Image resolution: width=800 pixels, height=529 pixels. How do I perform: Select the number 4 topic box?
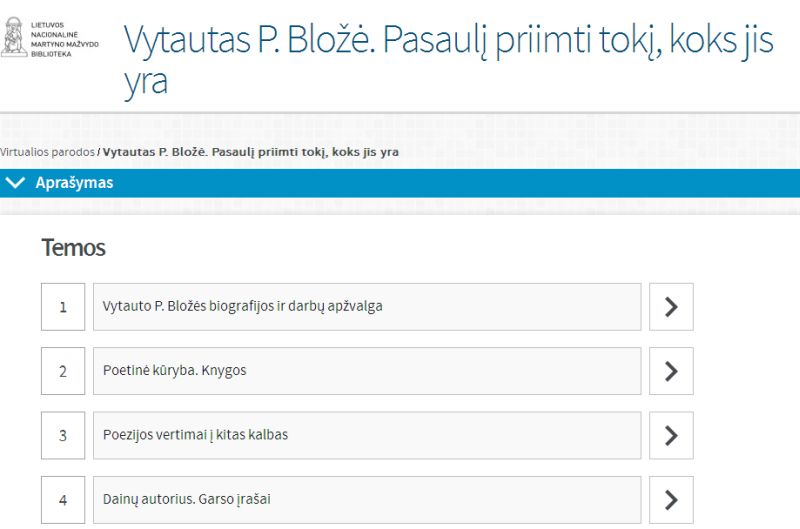(x=63, y=500)
